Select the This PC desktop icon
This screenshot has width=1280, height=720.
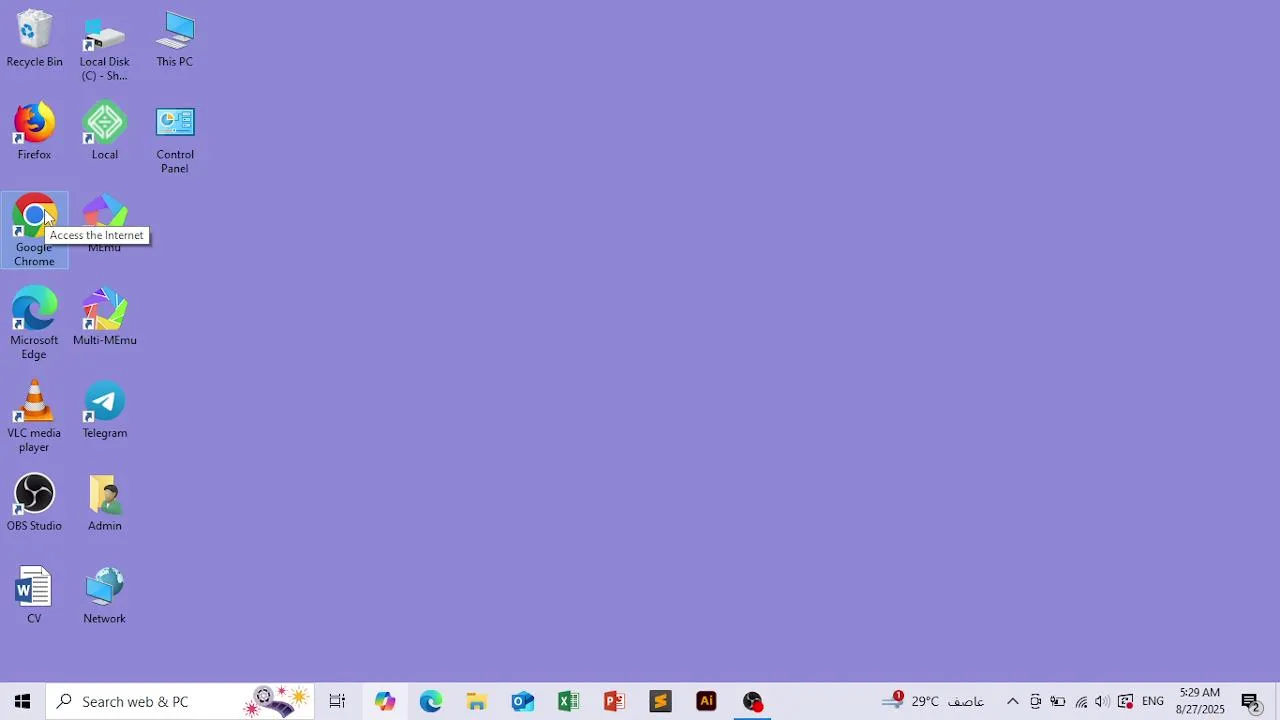174,38
